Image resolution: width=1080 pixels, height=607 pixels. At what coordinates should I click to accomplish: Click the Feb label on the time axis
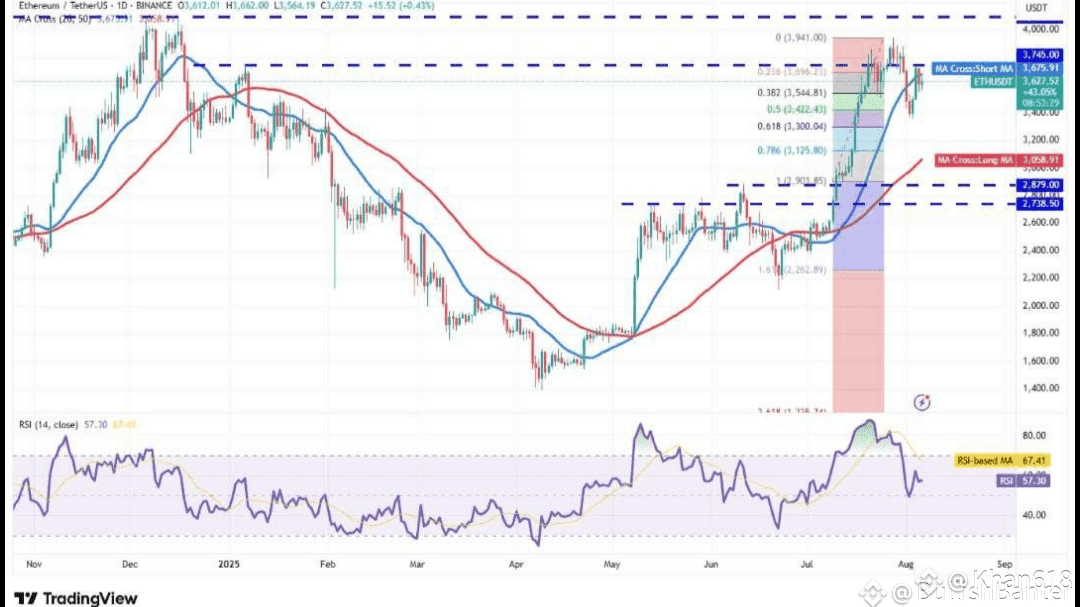click(x=328, y=564)
